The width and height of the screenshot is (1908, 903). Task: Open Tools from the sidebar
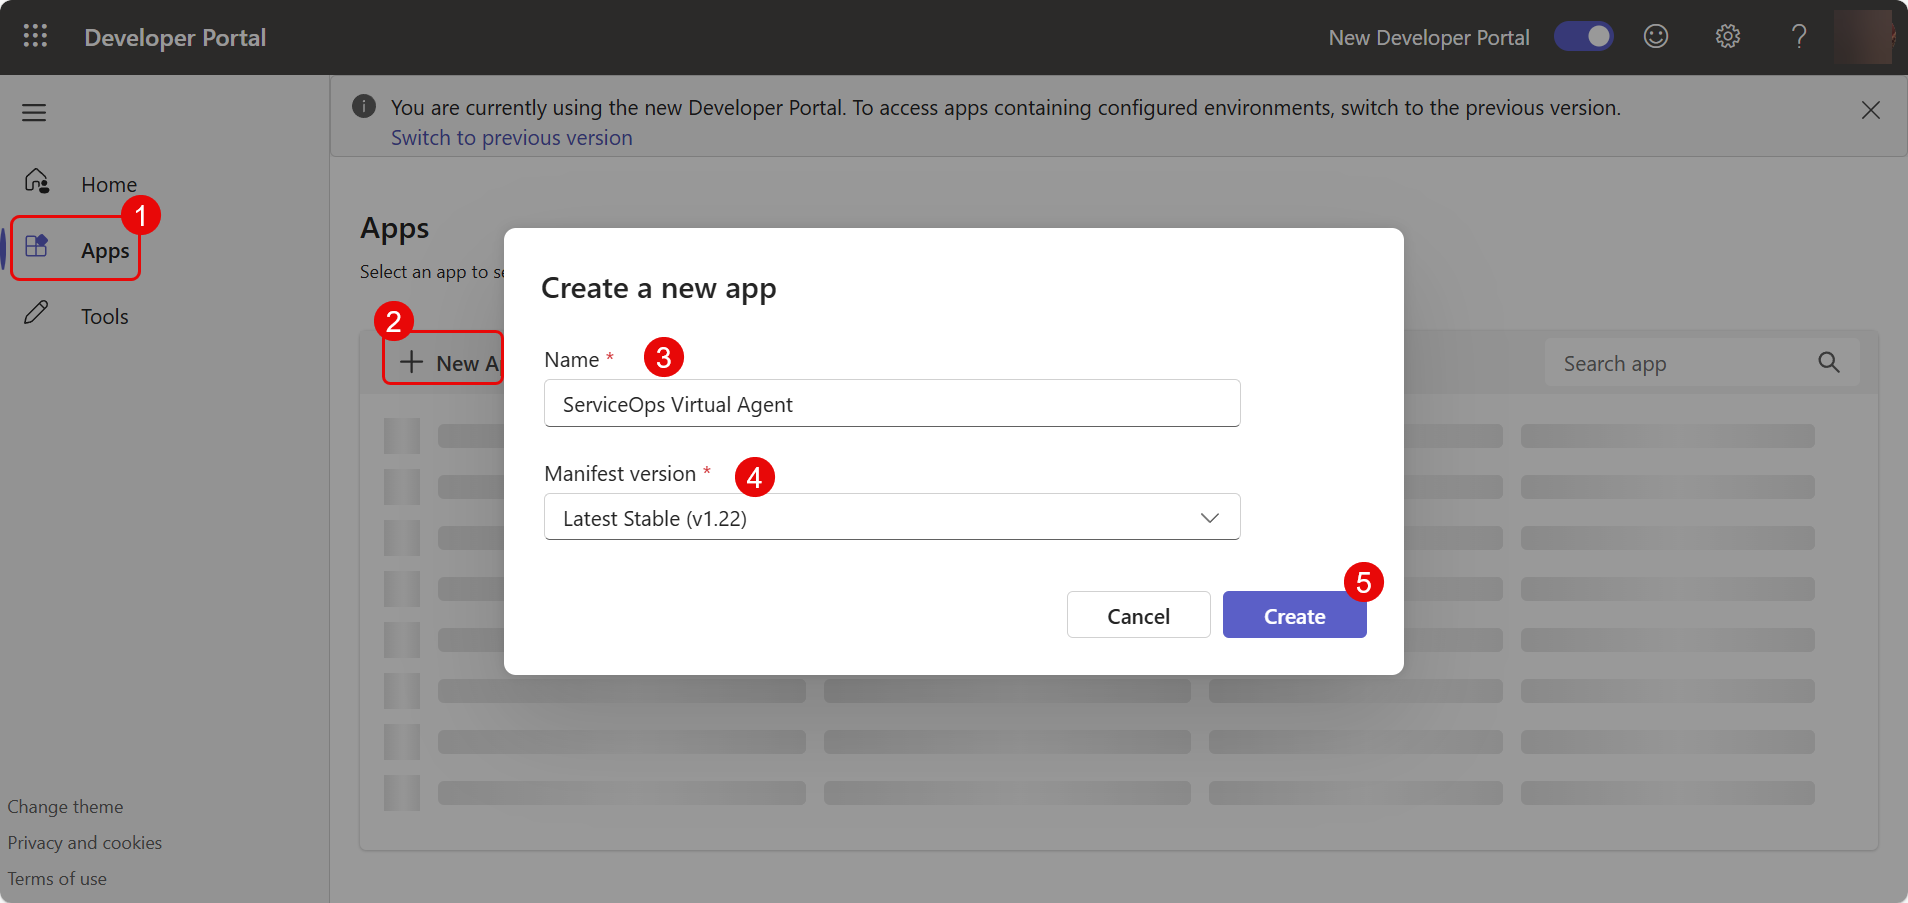click(104, 316)
